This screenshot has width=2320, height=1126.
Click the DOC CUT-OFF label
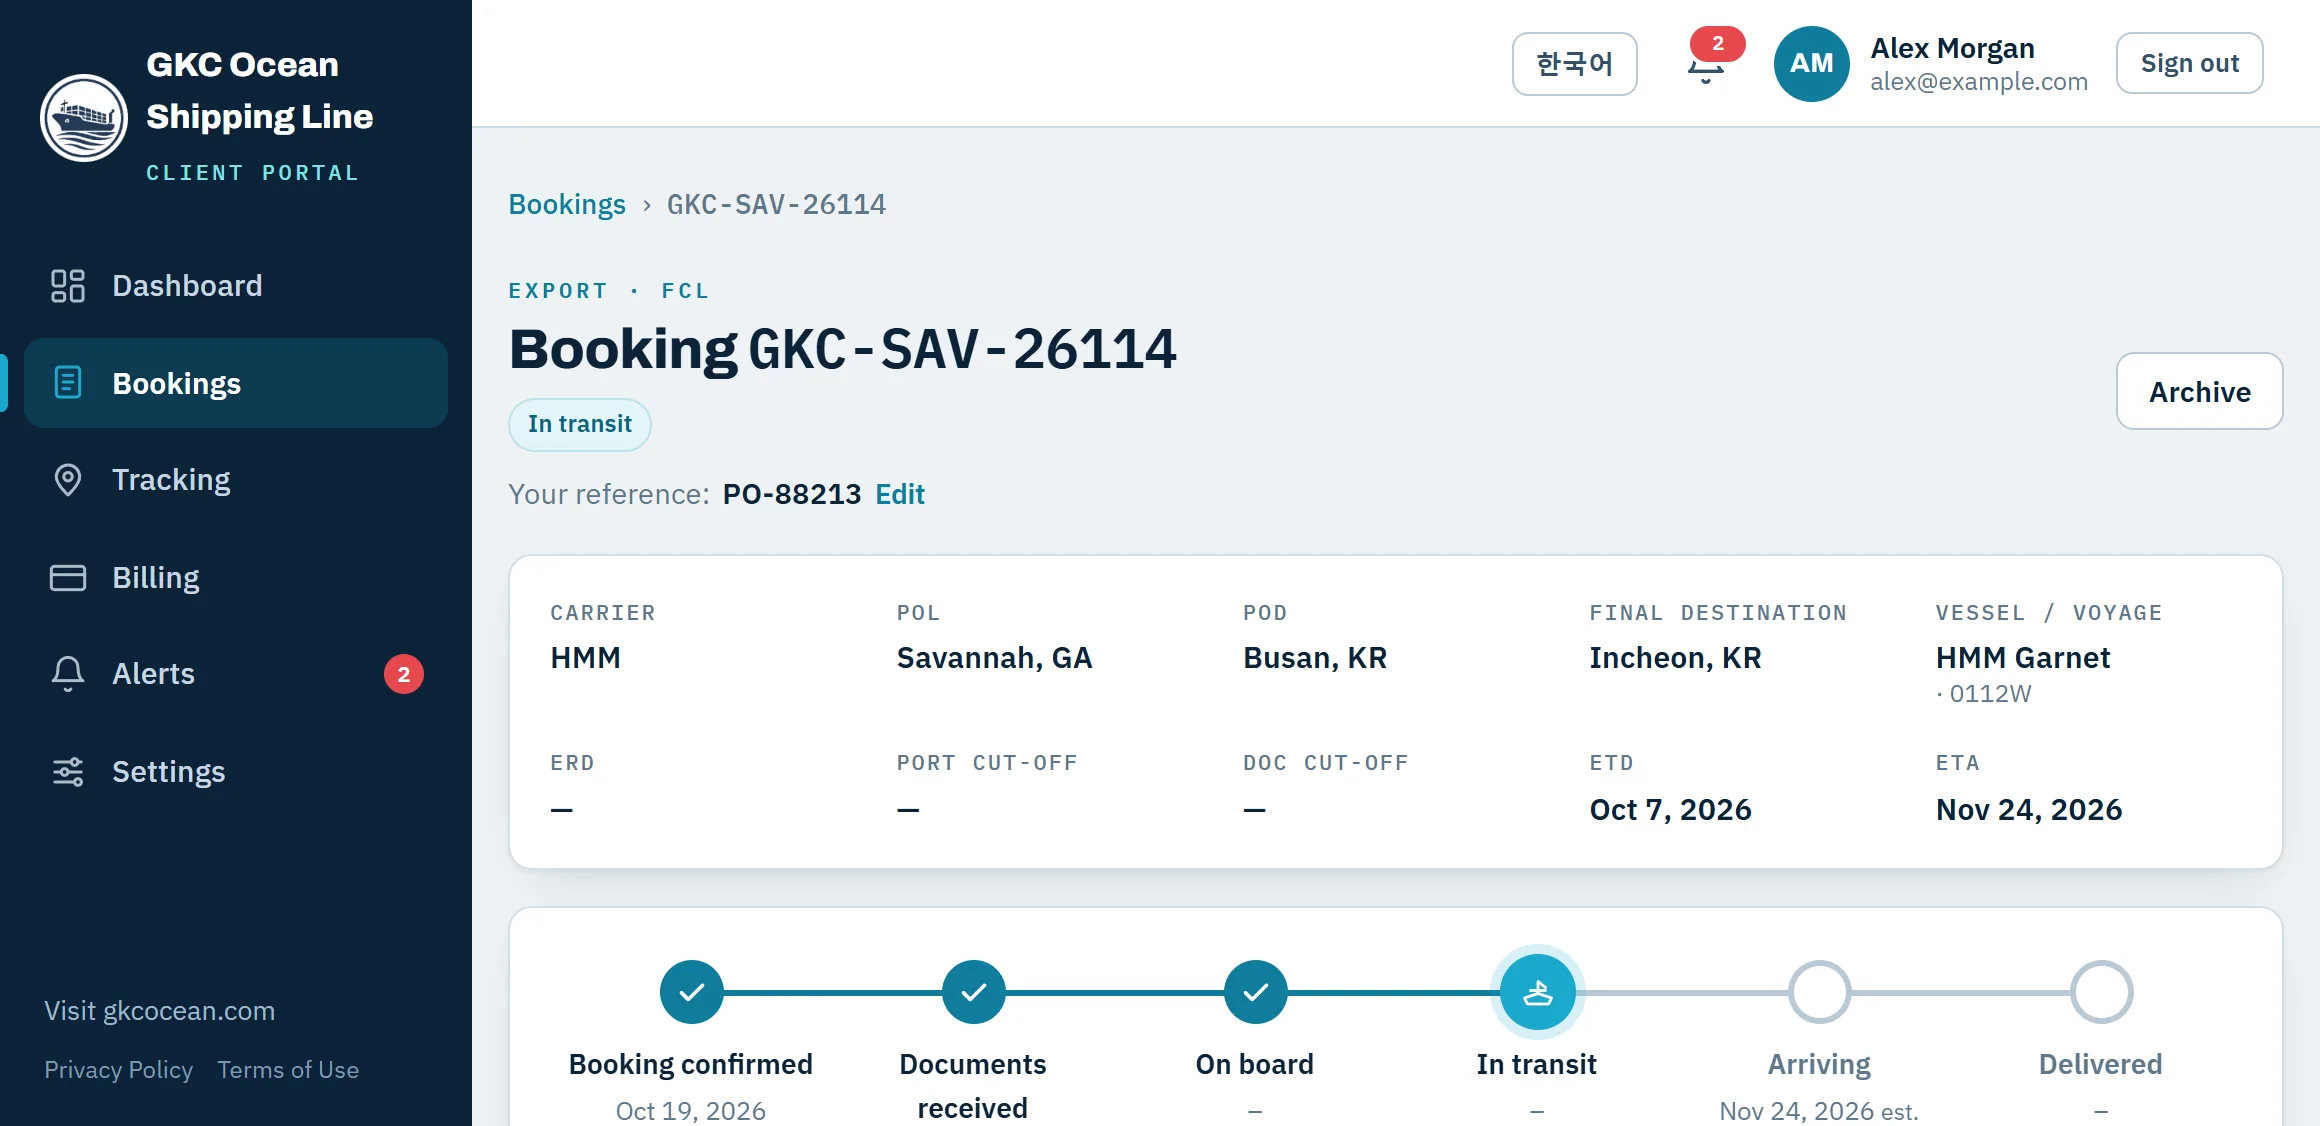coord(1326,763)
